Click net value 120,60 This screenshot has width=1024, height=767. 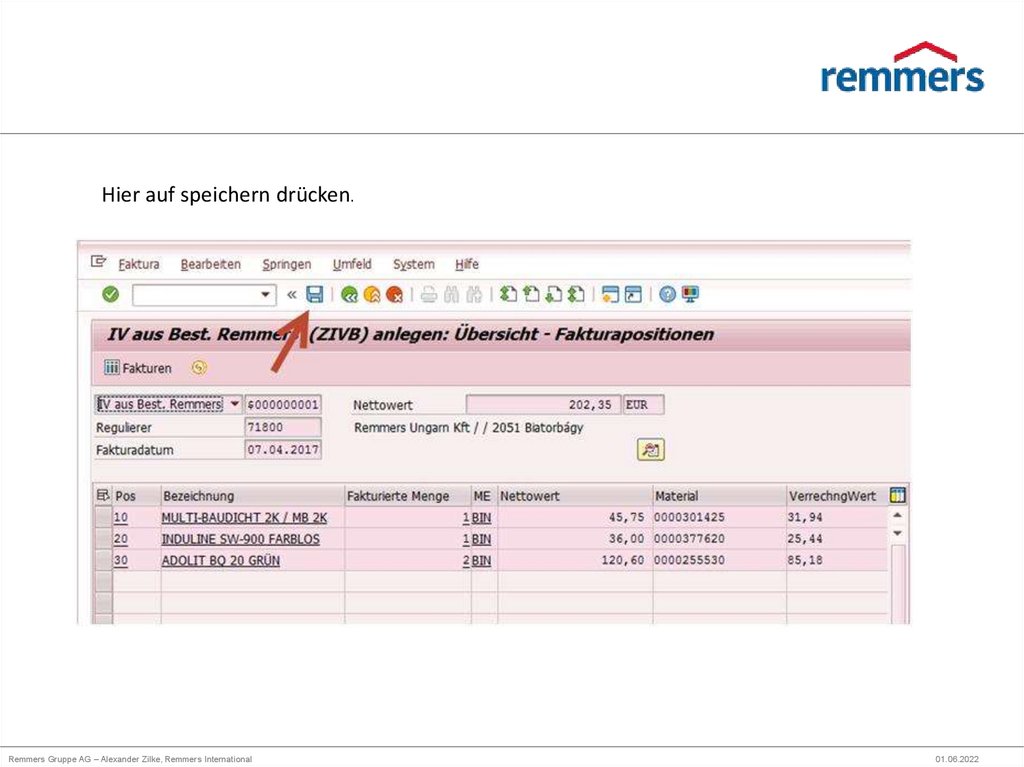[622, 560]
